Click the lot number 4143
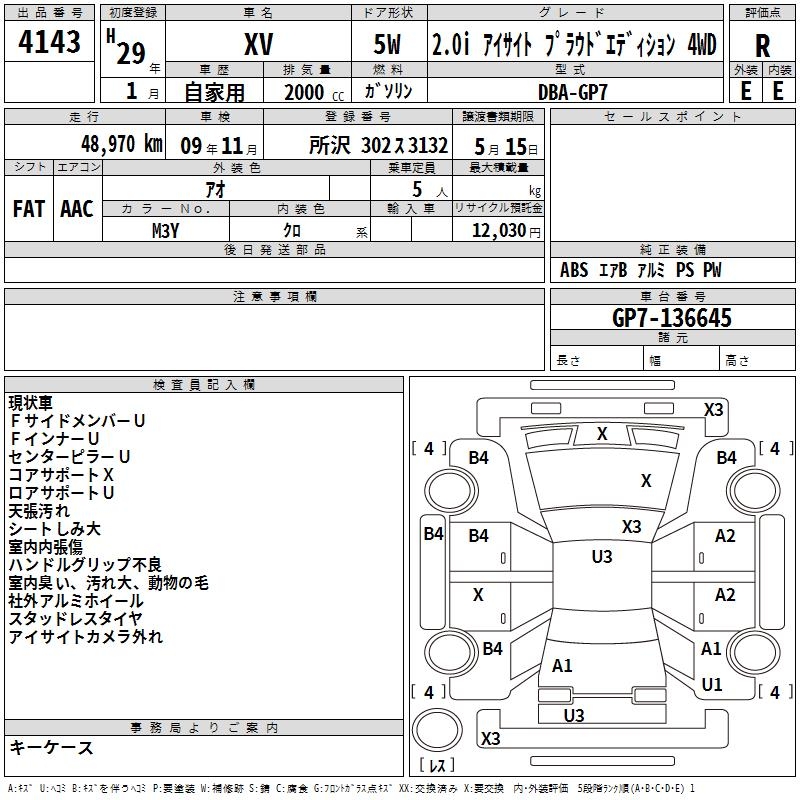This screenshot has width=800, height=800. coord(50,45)
